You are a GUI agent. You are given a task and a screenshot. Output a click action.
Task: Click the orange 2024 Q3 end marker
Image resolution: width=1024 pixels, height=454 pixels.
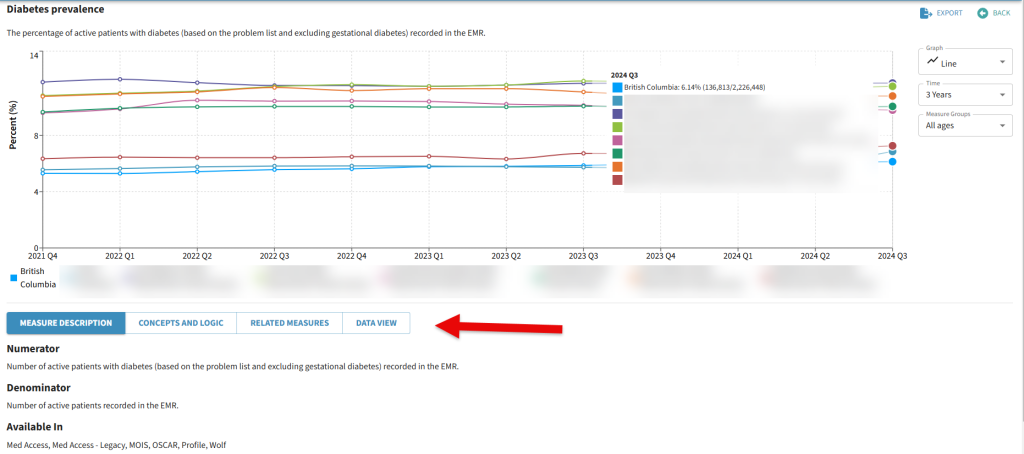tap(892, 95)
